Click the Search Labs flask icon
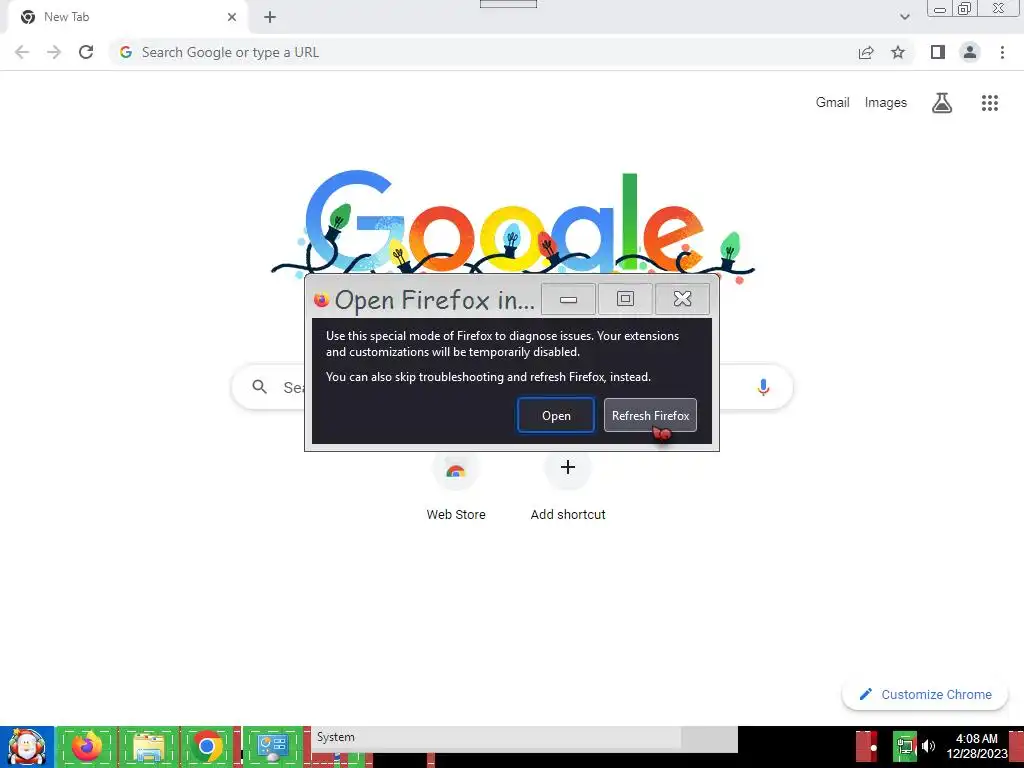Viewport: 1024px width, 768px height. pyautogui.click(x=942, y=103)
